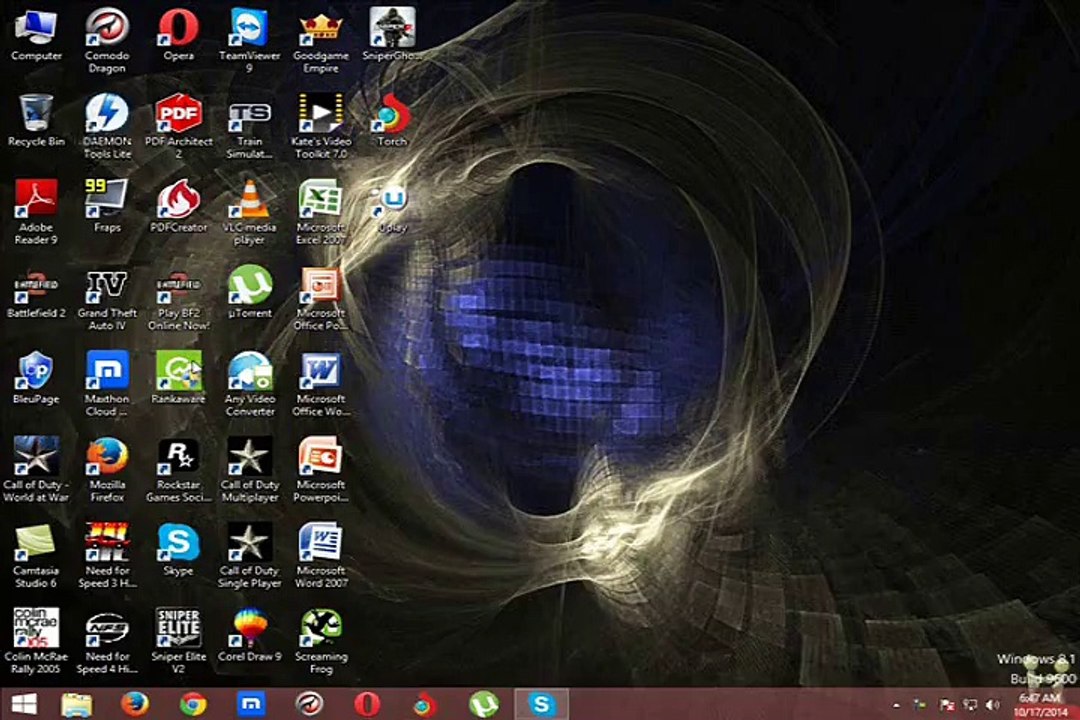The image size is (1080, 720).
Task: Open Comodo Dragon from the taskbar
Action: click(x=309, y=704)
